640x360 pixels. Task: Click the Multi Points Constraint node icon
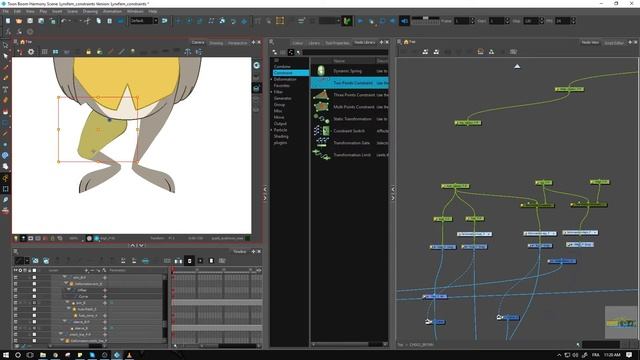click(321, 107)
